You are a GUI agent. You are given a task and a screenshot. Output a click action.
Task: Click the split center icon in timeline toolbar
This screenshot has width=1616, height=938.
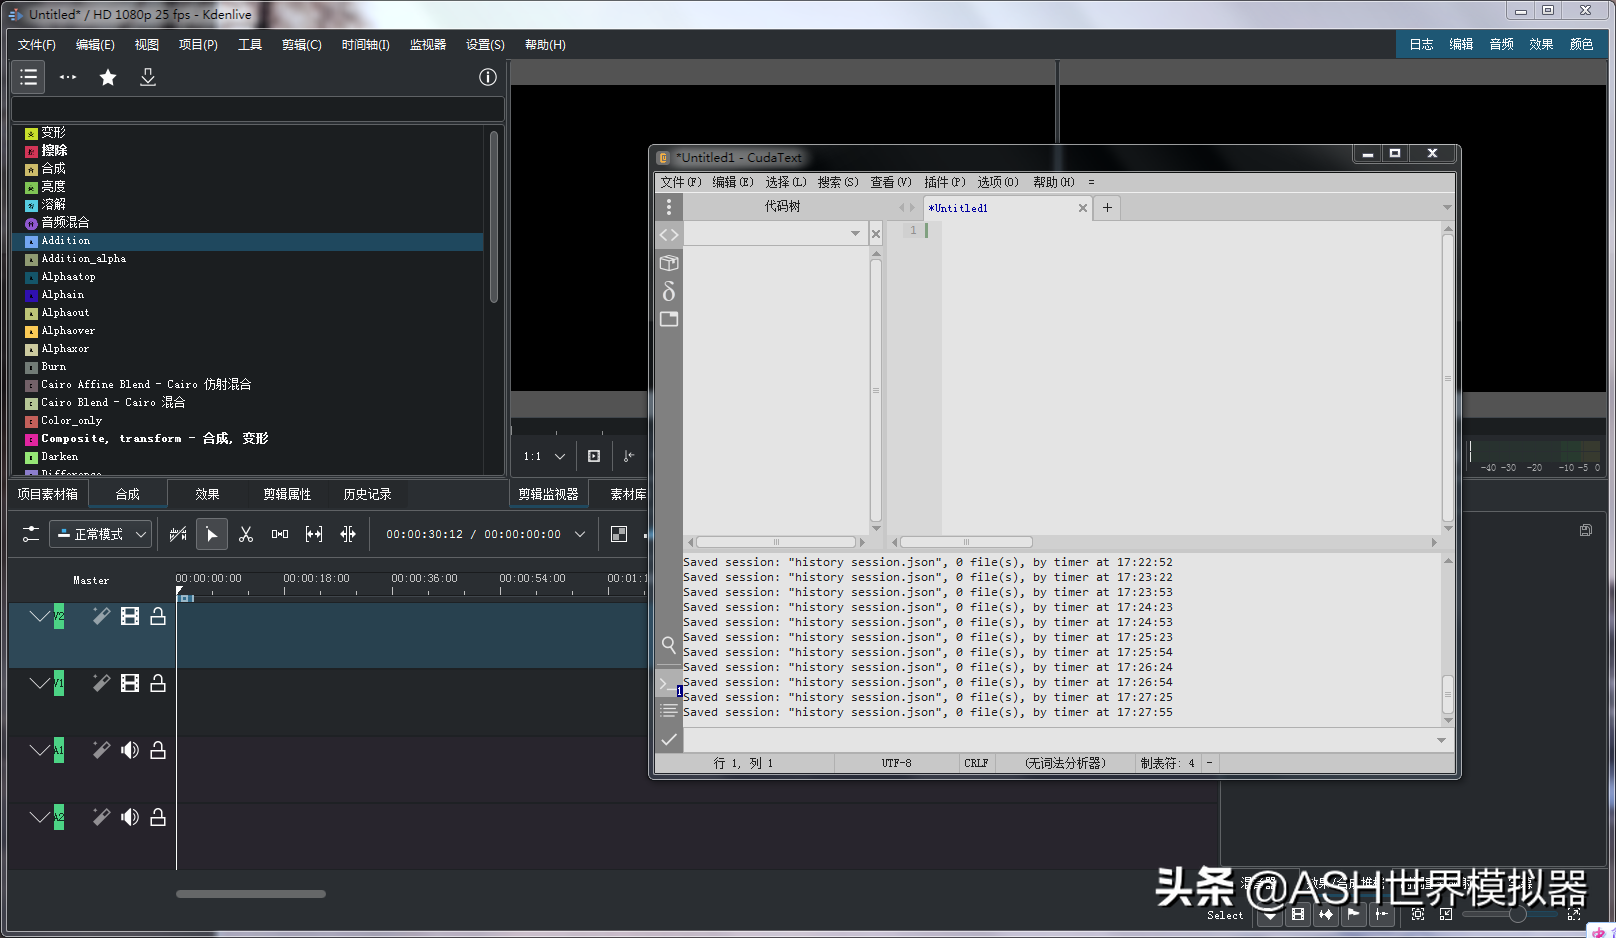pos(348,534)
